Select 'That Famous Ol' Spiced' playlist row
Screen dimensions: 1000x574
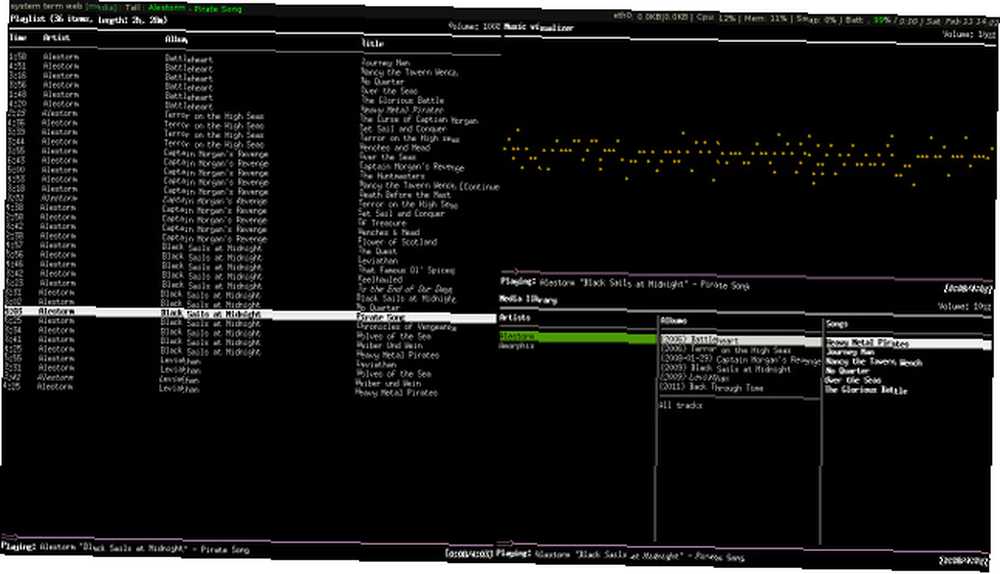[251, 269]
